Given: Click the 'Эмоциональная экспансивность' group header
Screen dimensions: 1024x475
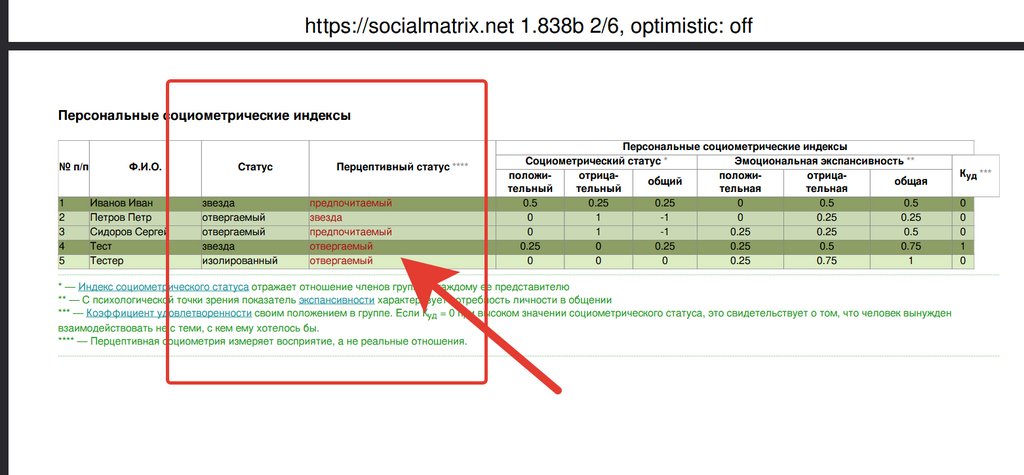Looking at the screenshot, I should click(x=819, y=160).
